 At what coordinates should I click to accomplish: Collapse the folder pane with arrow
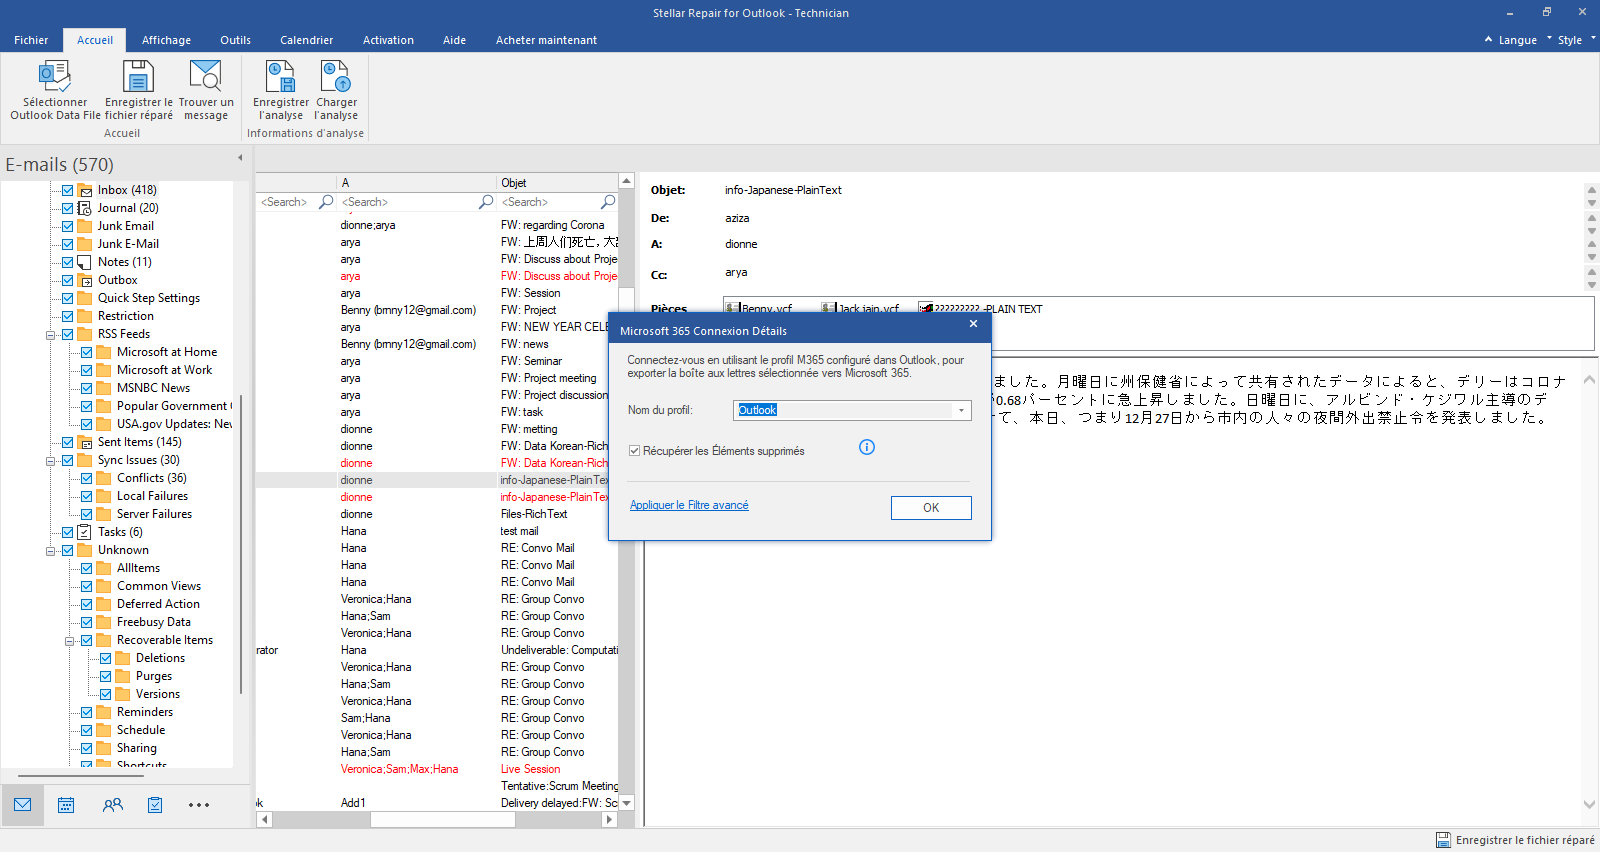coord(240,158)
